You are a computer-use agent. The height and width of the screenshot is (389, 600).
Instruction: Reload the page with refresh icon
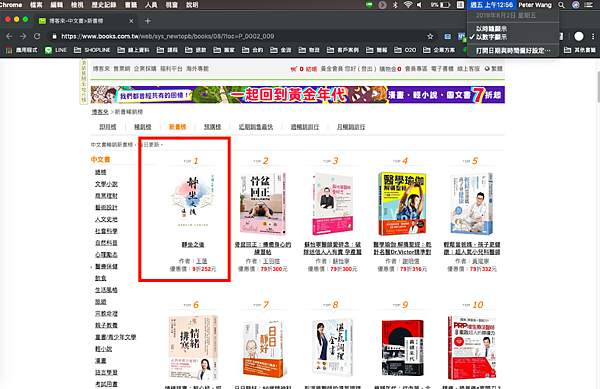tap(37, 36)
